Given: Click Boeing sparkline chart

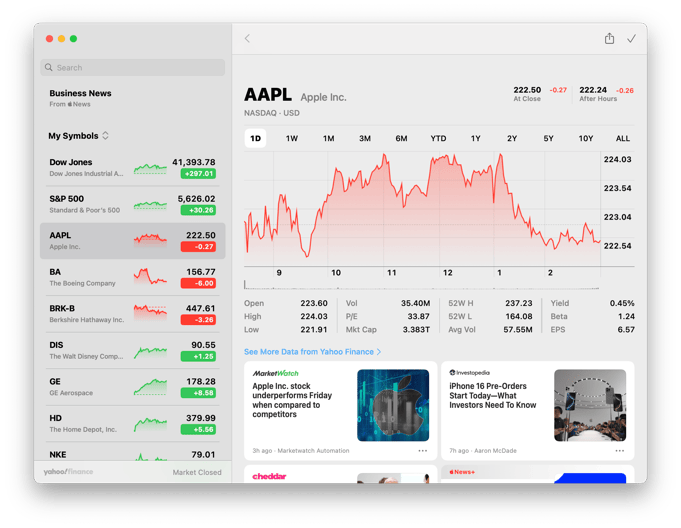Looking at the screenshot, I should pyautogui.click(x=150, y=276).
